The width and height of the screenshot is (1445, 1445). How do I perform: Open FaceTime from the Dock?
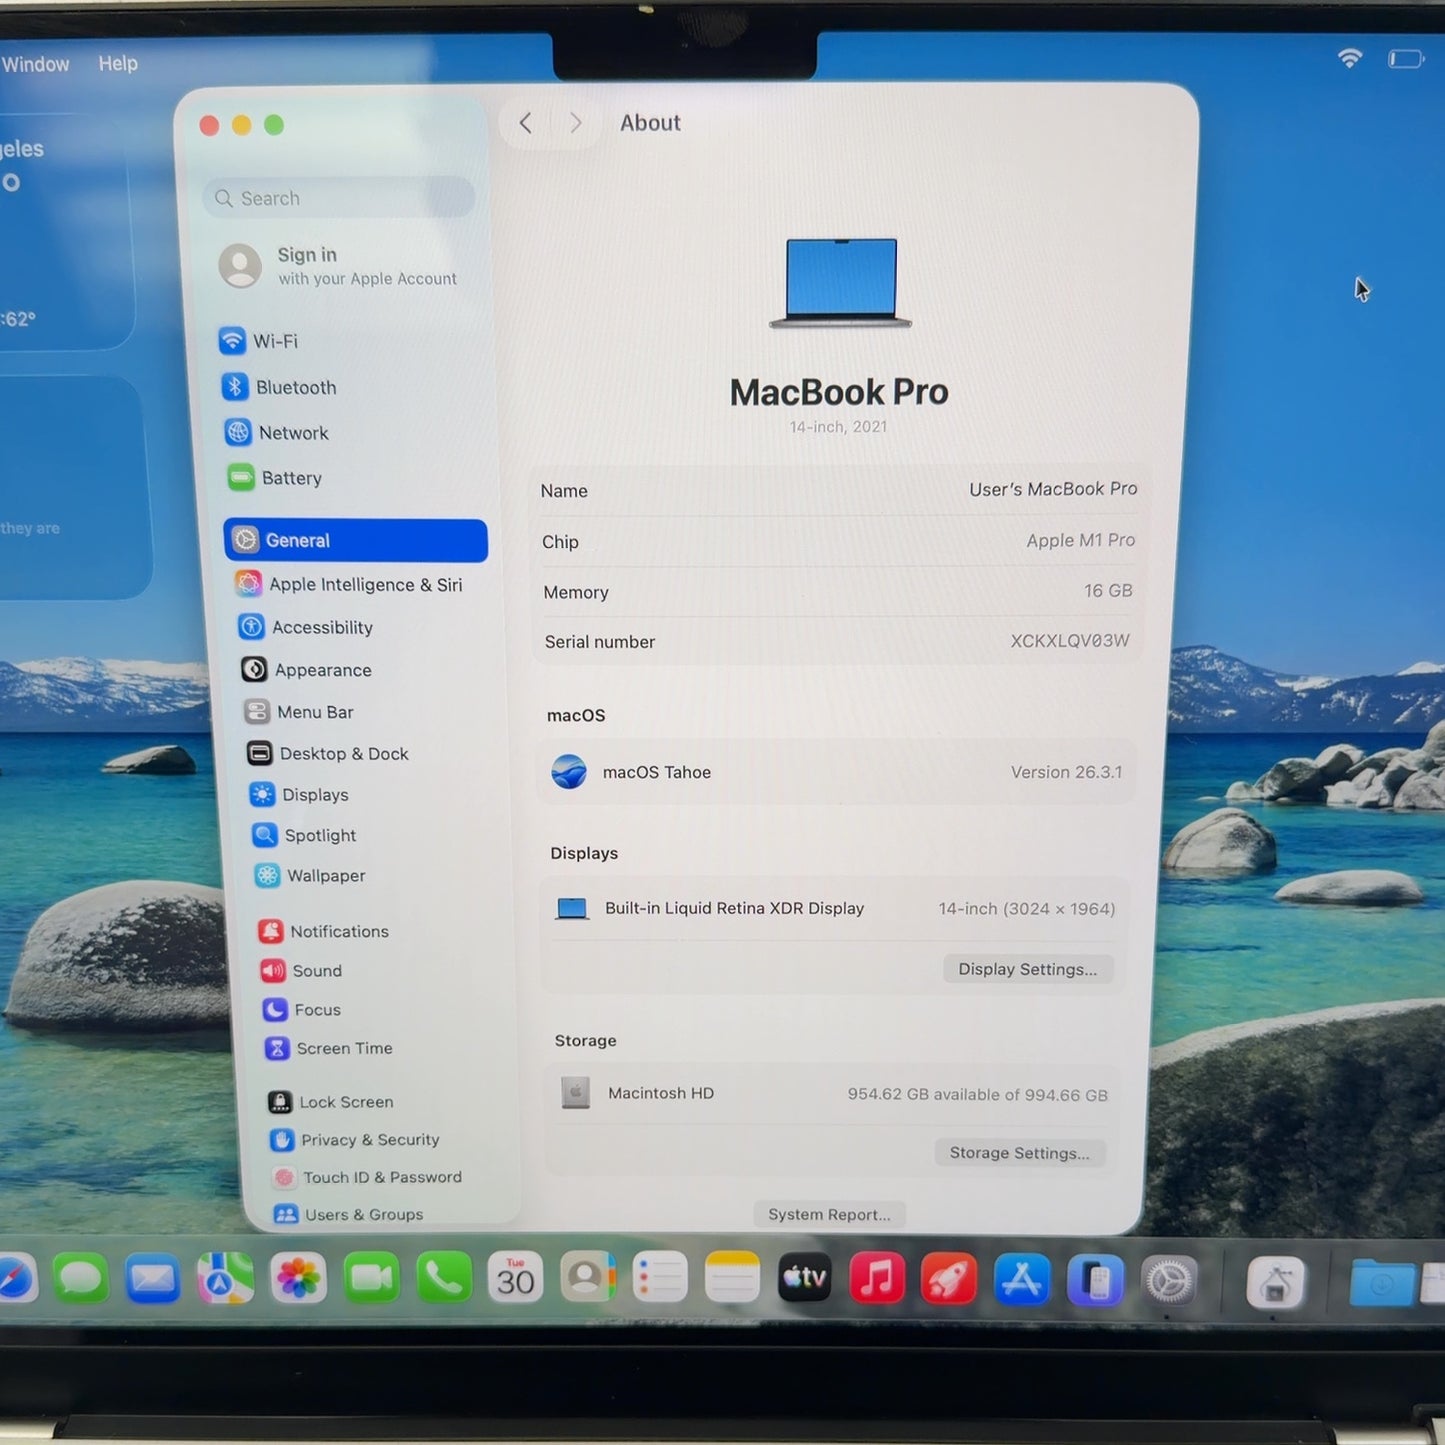371,1278
